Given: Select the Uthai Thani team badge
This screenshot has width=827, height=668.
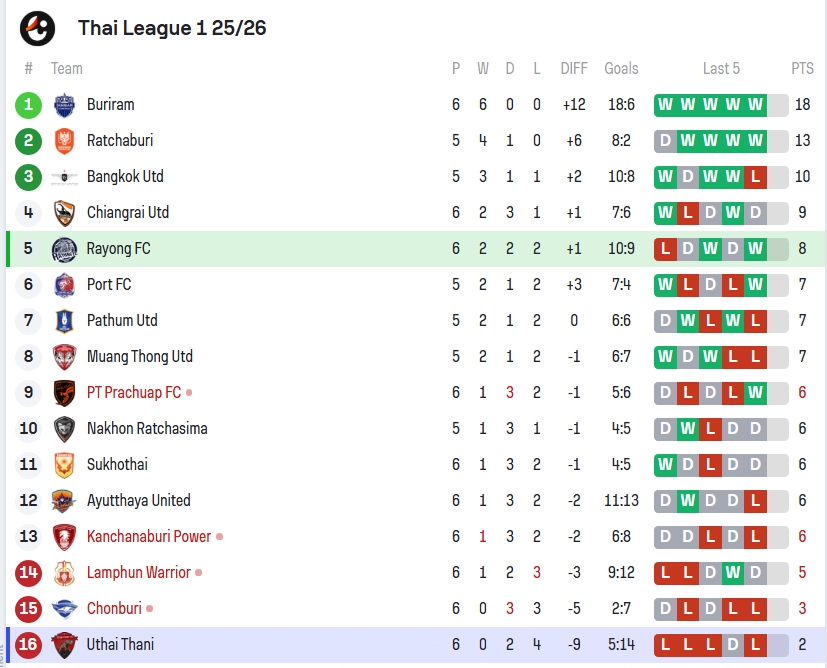Looking at the screenshot, I should (x=64, y=645).
